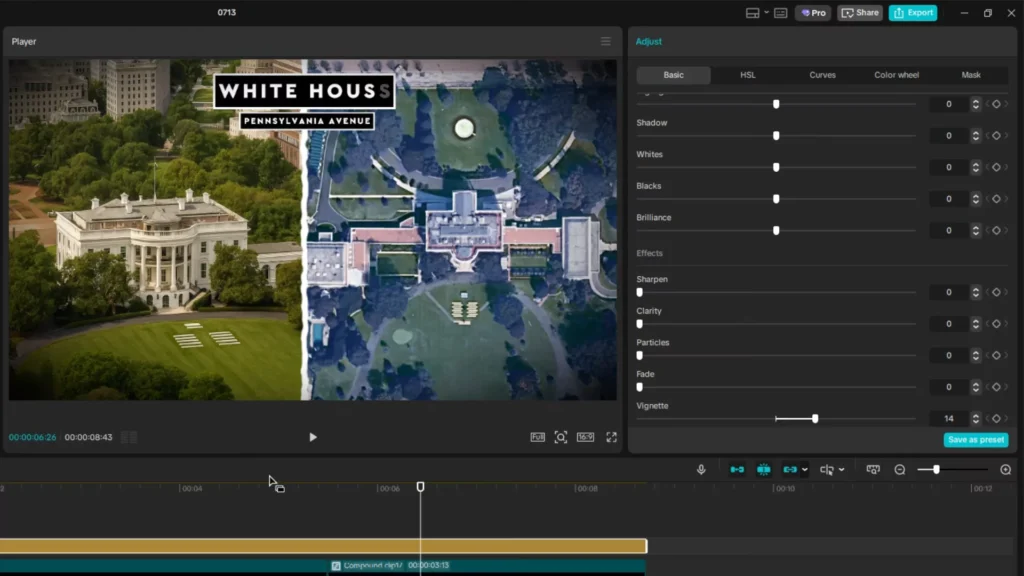Toggle auto snapping on timeline
The height and width of the screenshot is (576, 1024).
[763, 470]
